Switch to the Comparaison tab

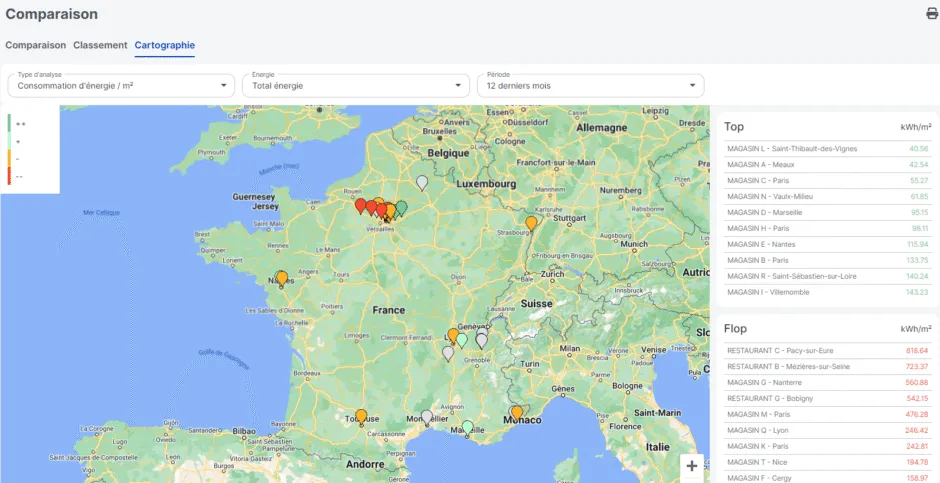(35, 45)
